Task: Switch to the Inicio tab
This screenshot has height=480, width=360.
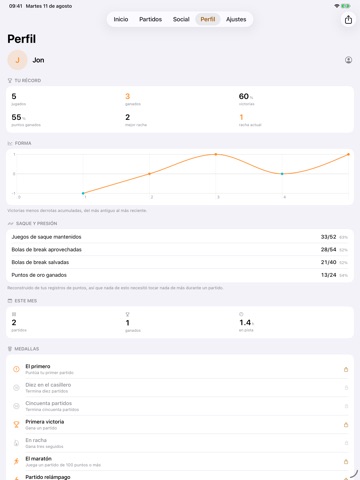Action: click(x=121, y=19)
